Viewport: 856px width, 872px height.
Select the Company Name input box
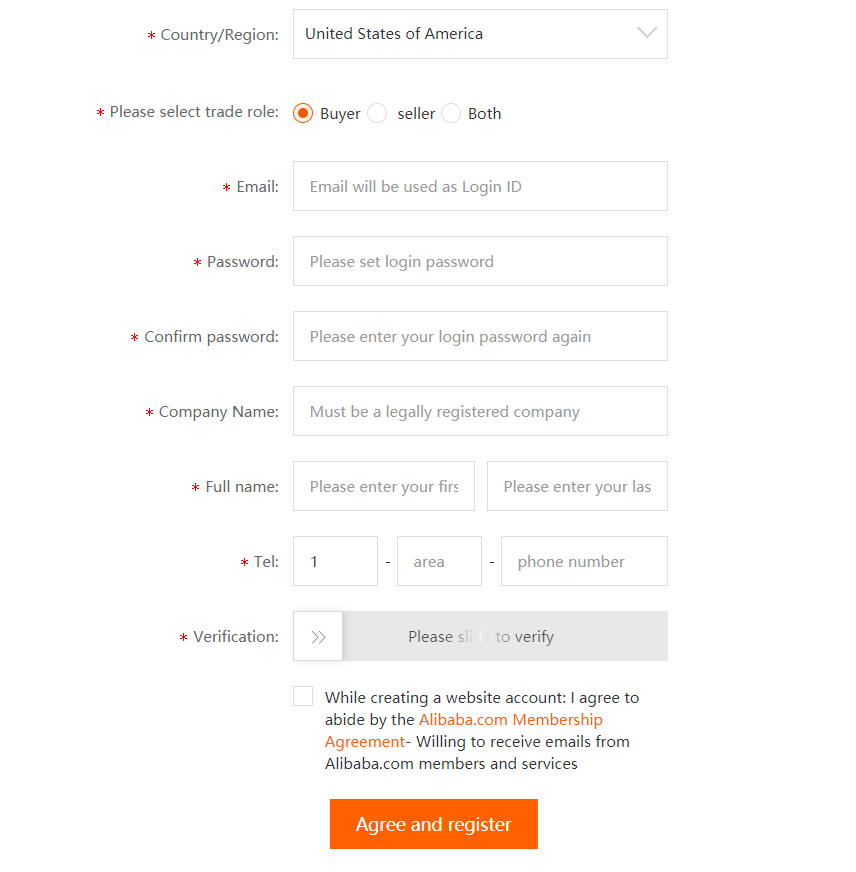(x=480, y=411)
